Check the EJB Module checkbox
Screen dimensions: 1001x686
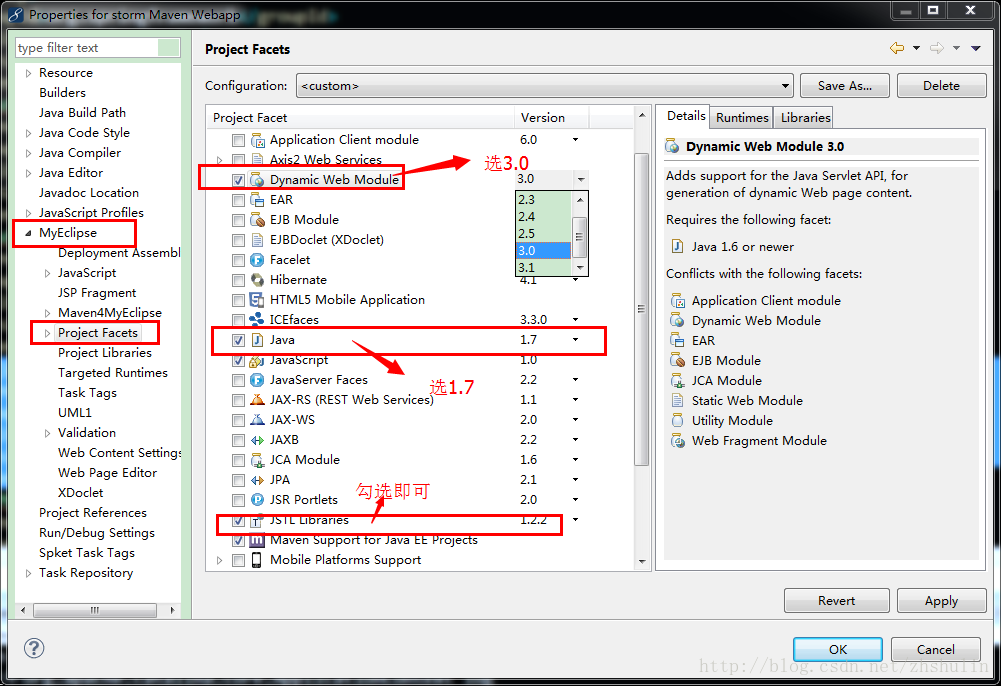click(x=238, y=220)
